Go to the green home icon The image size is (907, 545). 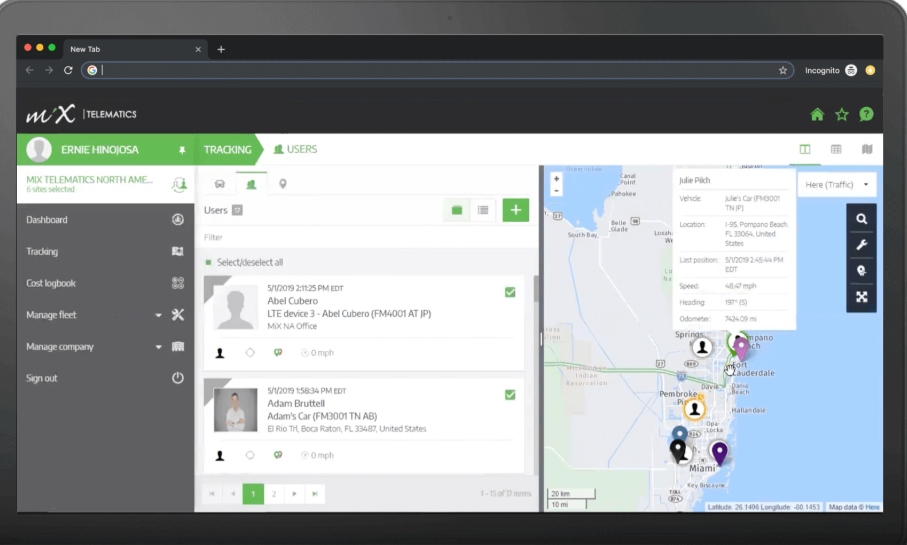point(817,115)
